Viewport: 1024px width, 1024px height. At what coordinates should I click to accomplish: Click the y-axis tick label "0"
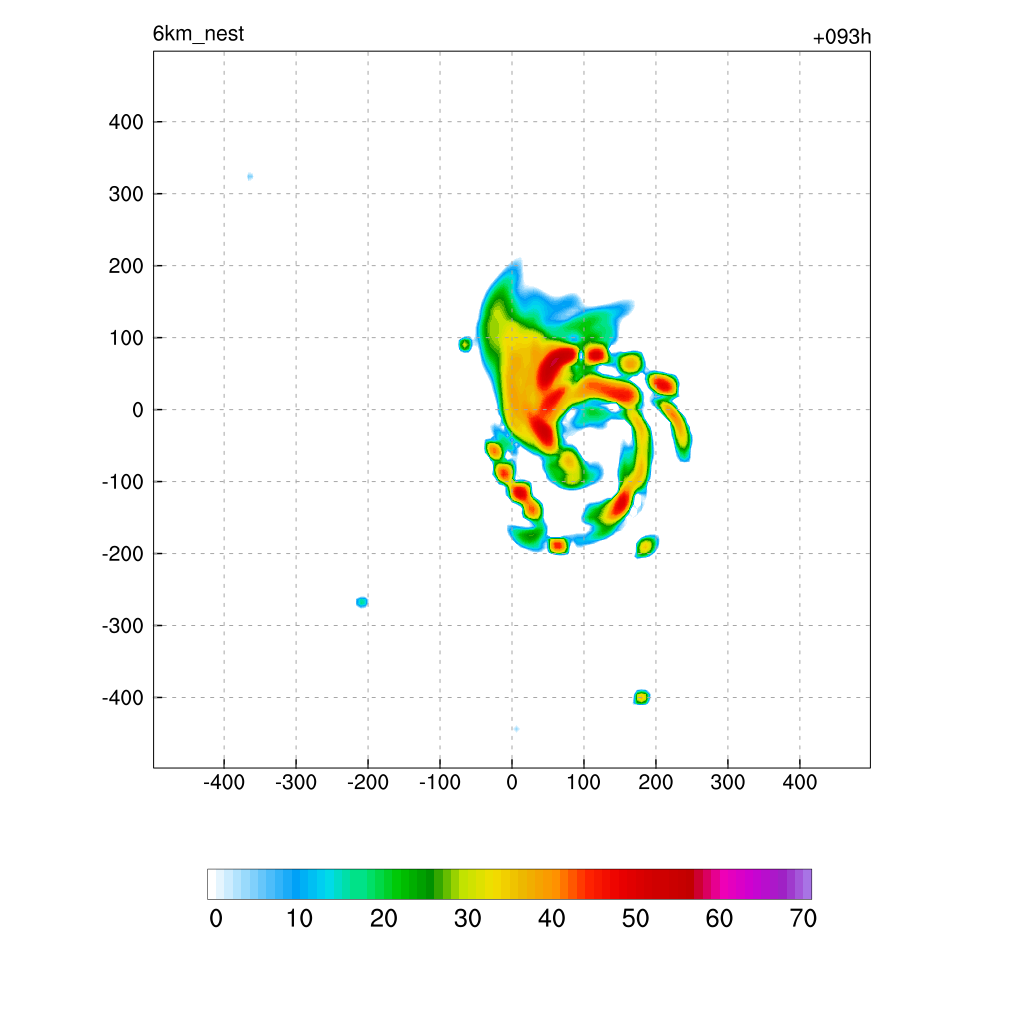coord(138,410)
